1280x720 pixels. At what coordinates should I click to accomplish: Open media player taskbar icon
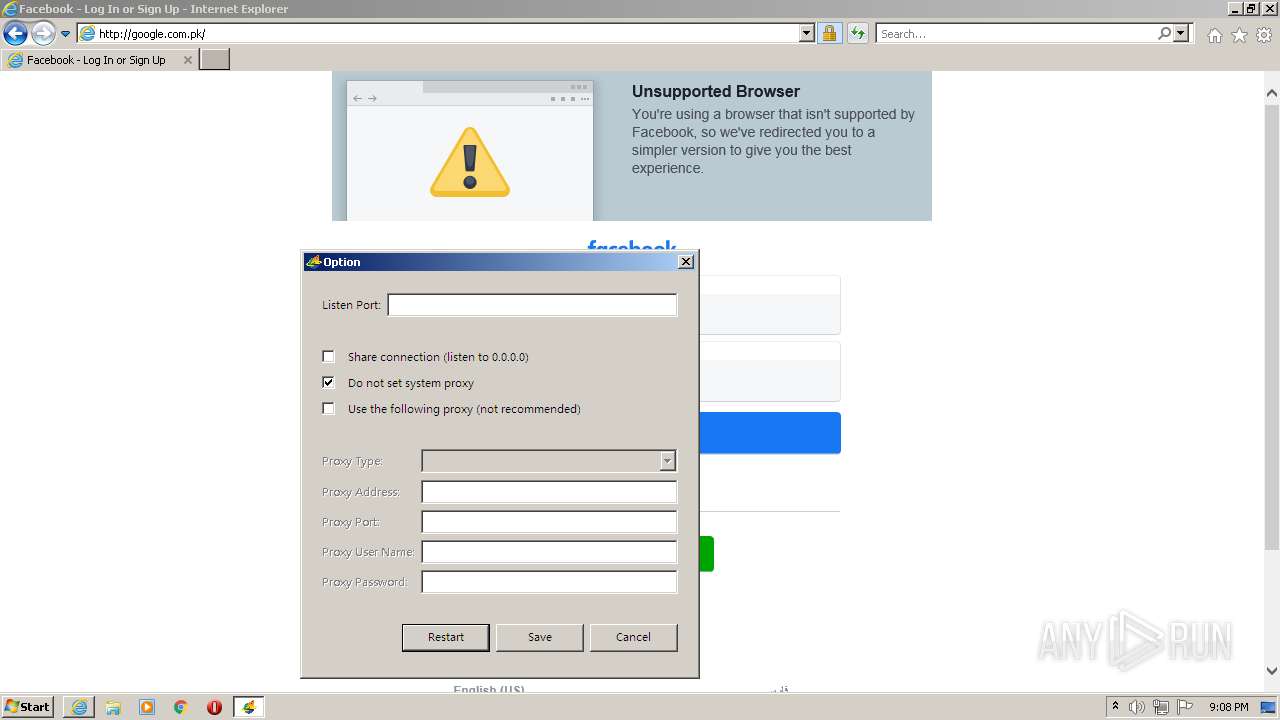click(147, 707)
